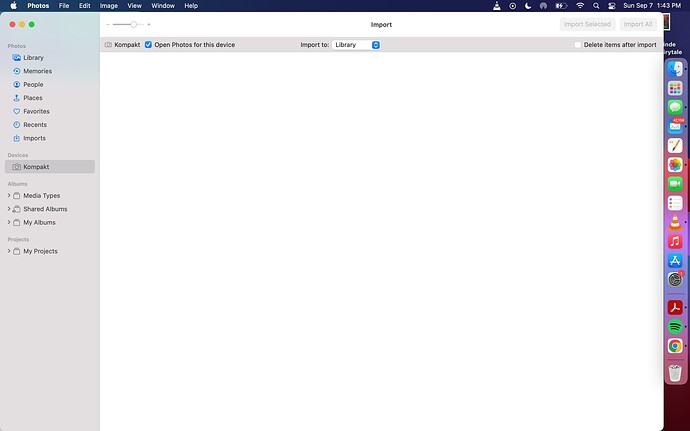The image size is (690, 431).
Task: Open System Preferences from the Dock
Action: tap(675, 280)
